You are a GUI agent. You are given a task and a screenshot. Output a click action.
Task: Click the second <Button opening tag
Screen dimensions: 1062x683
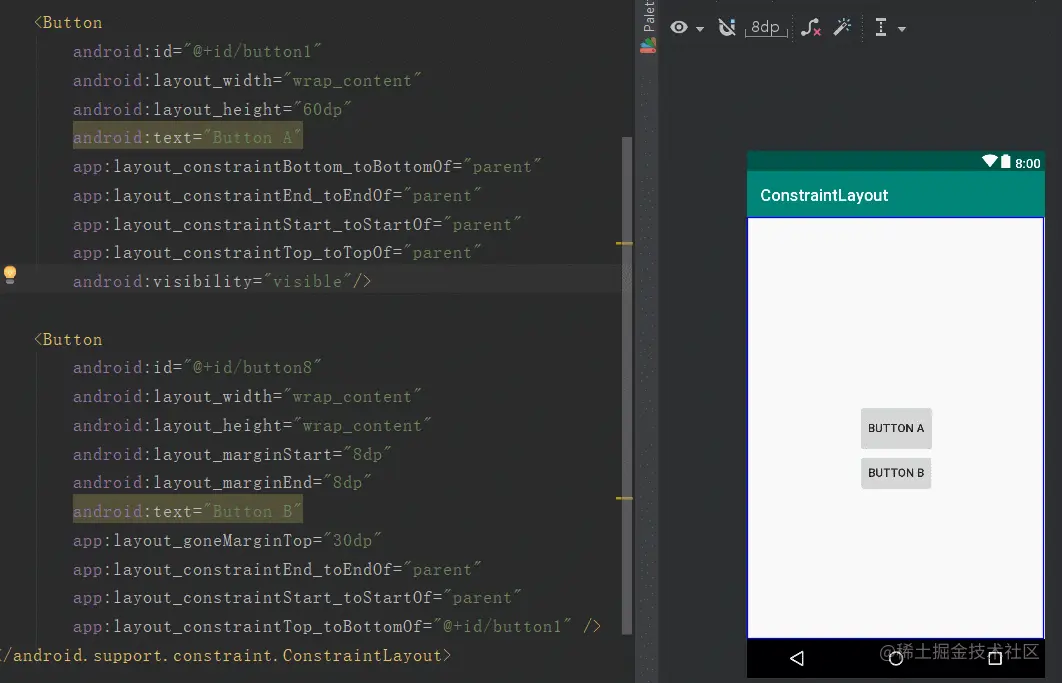point(68,339)
